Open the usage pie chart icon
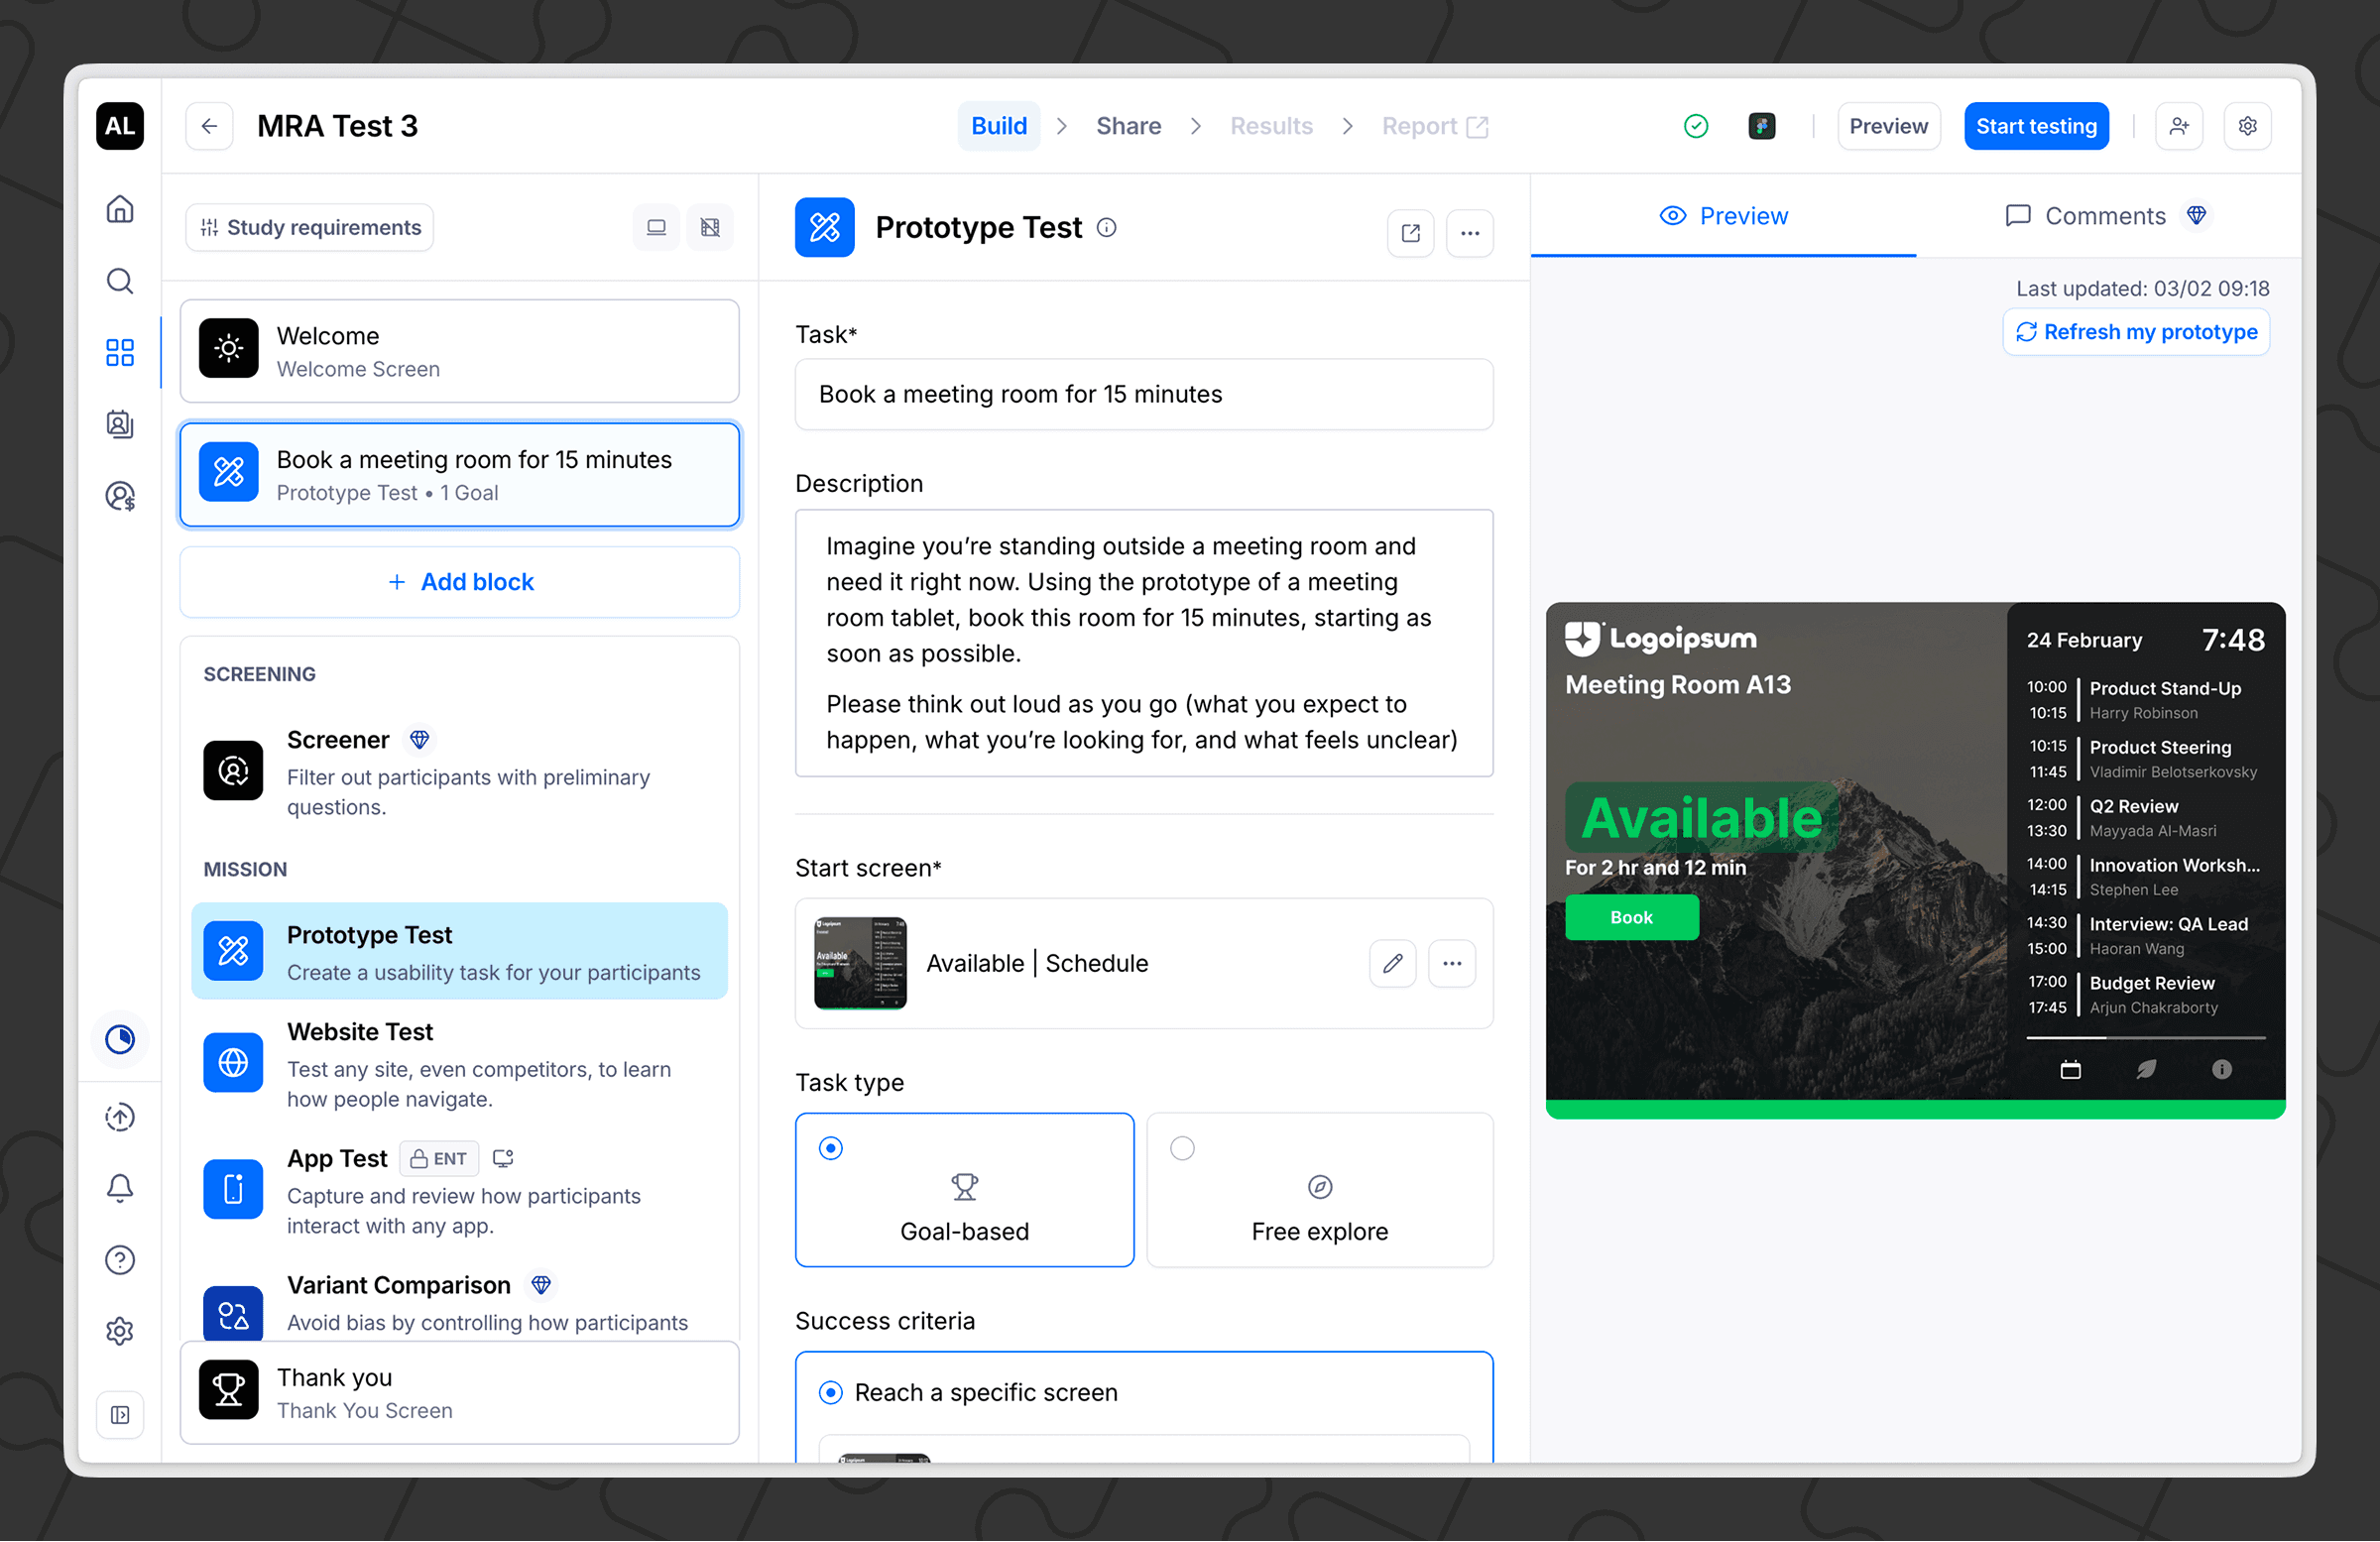This screenshot has height=1542, width=2380. (x=120, y=1040)
